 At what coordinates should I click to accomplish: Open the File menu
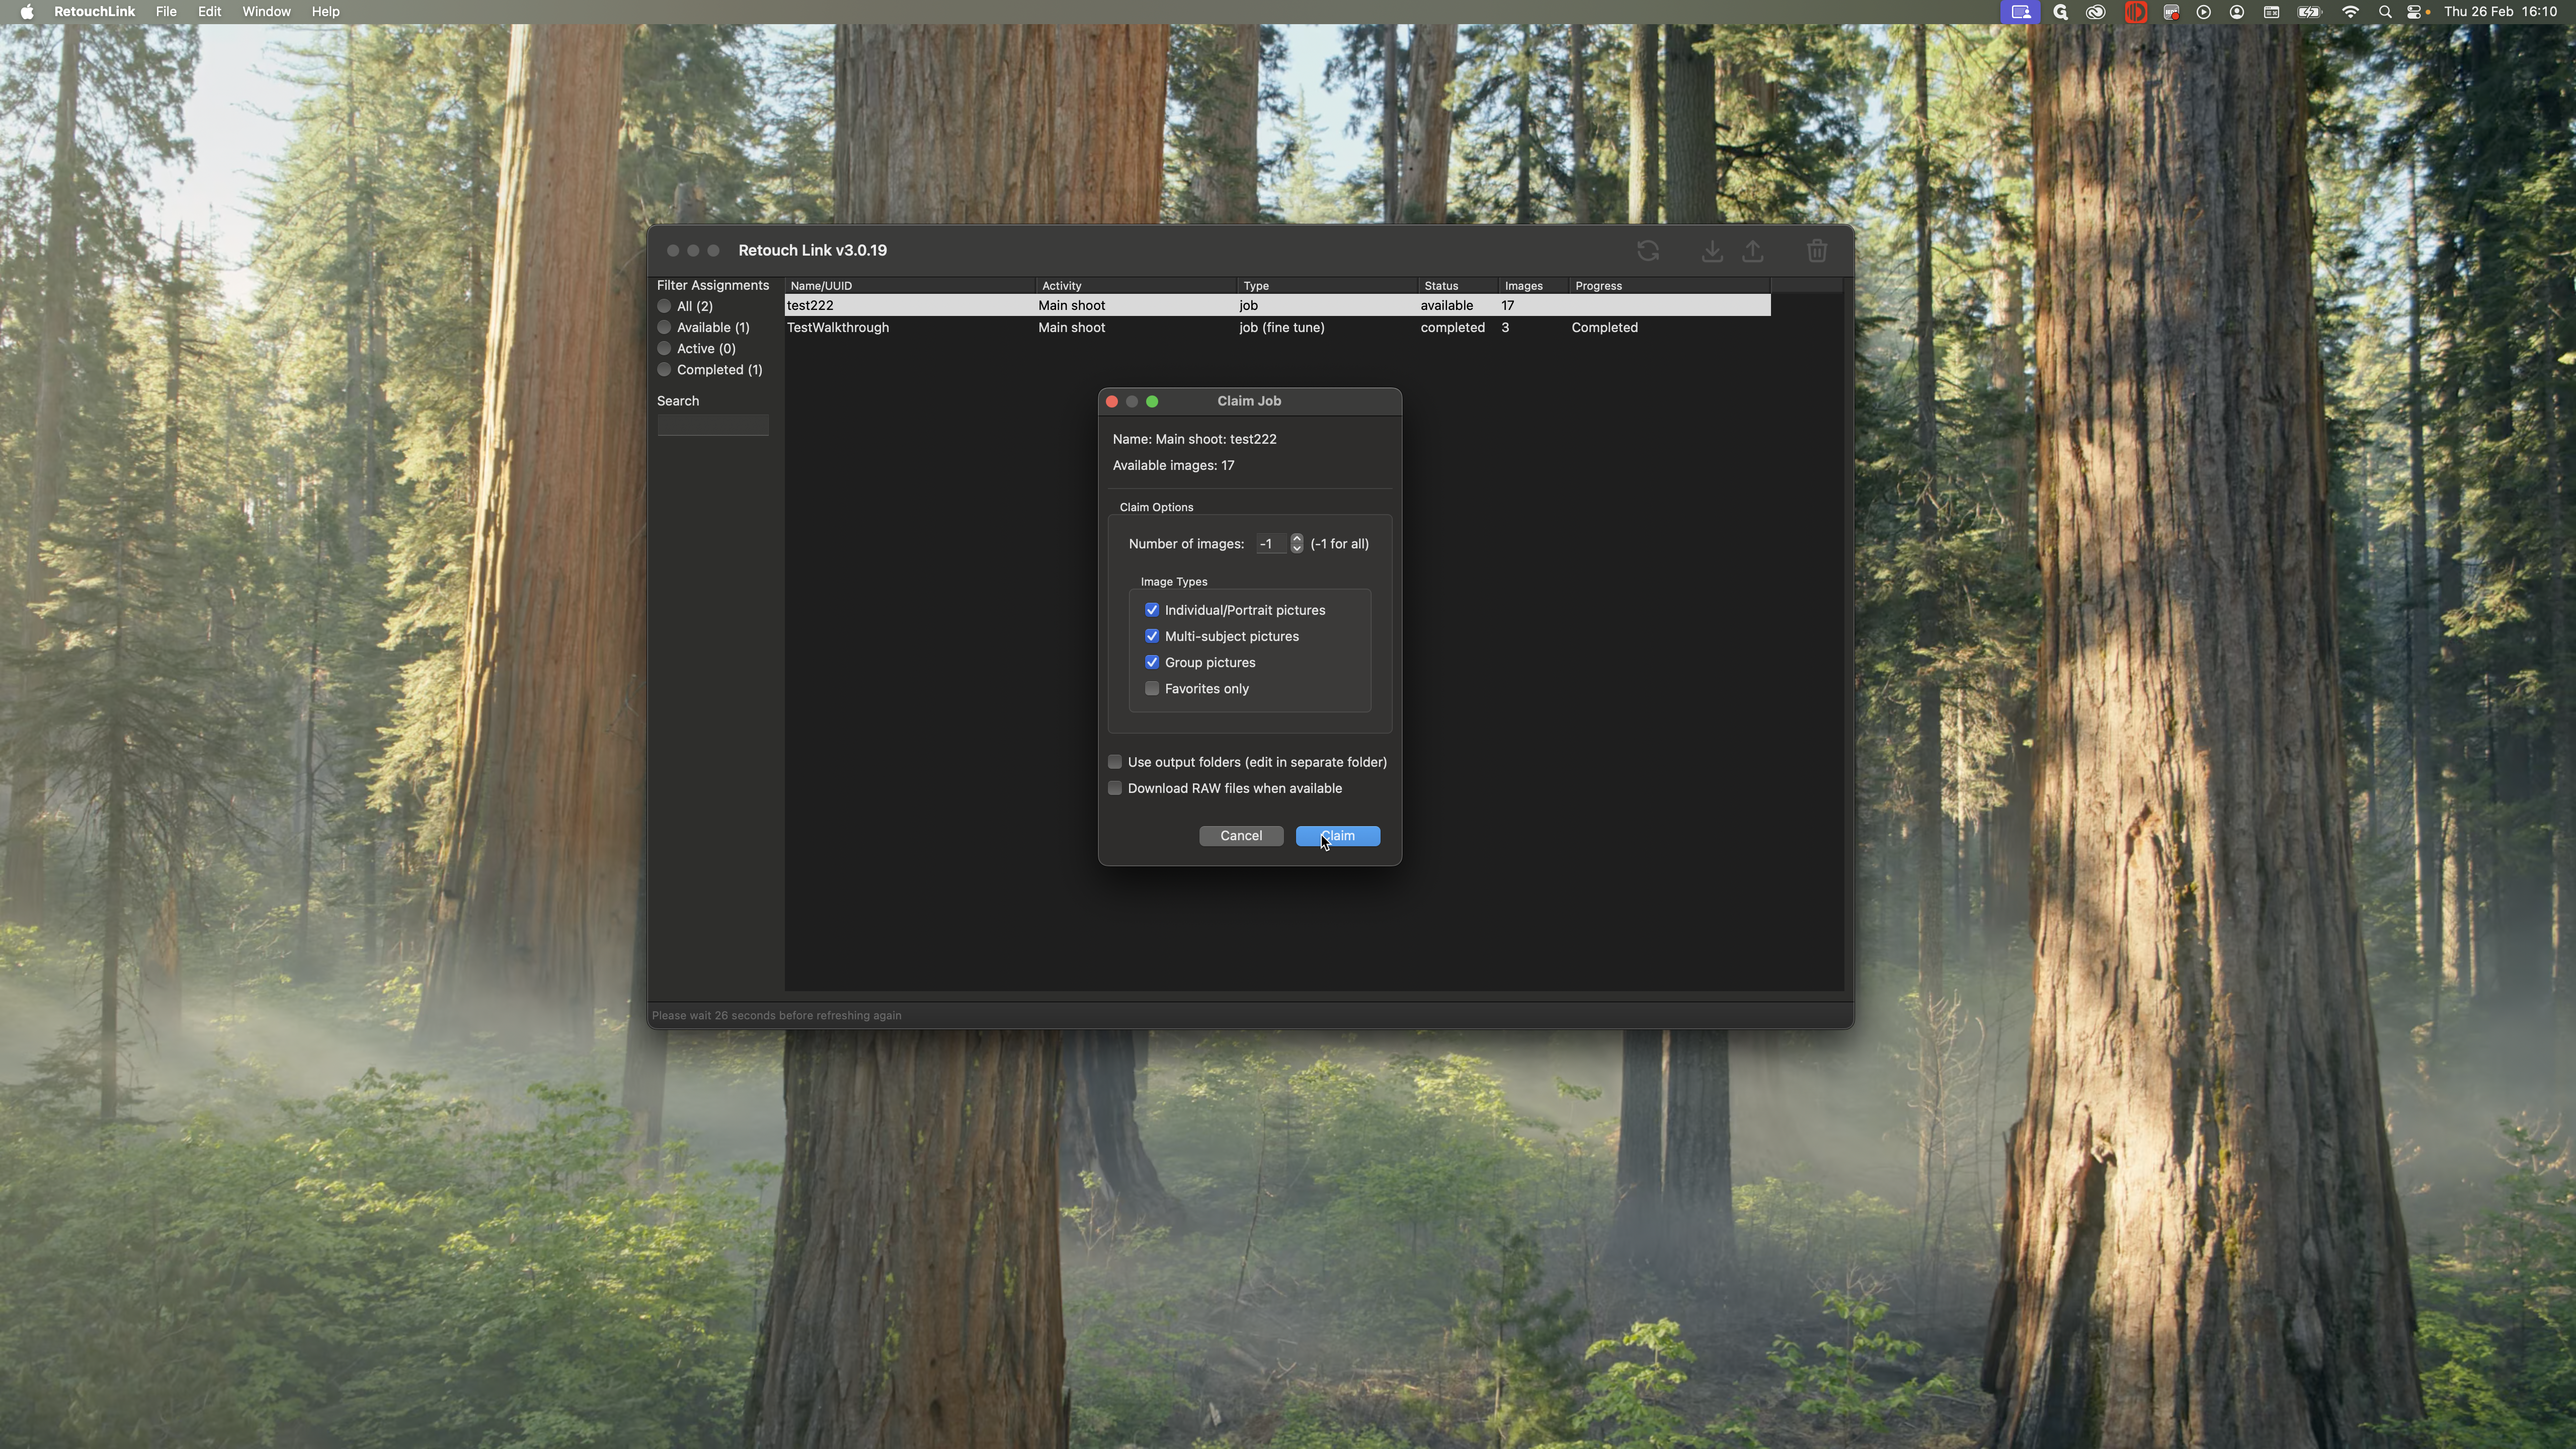[x=166, y=12]
